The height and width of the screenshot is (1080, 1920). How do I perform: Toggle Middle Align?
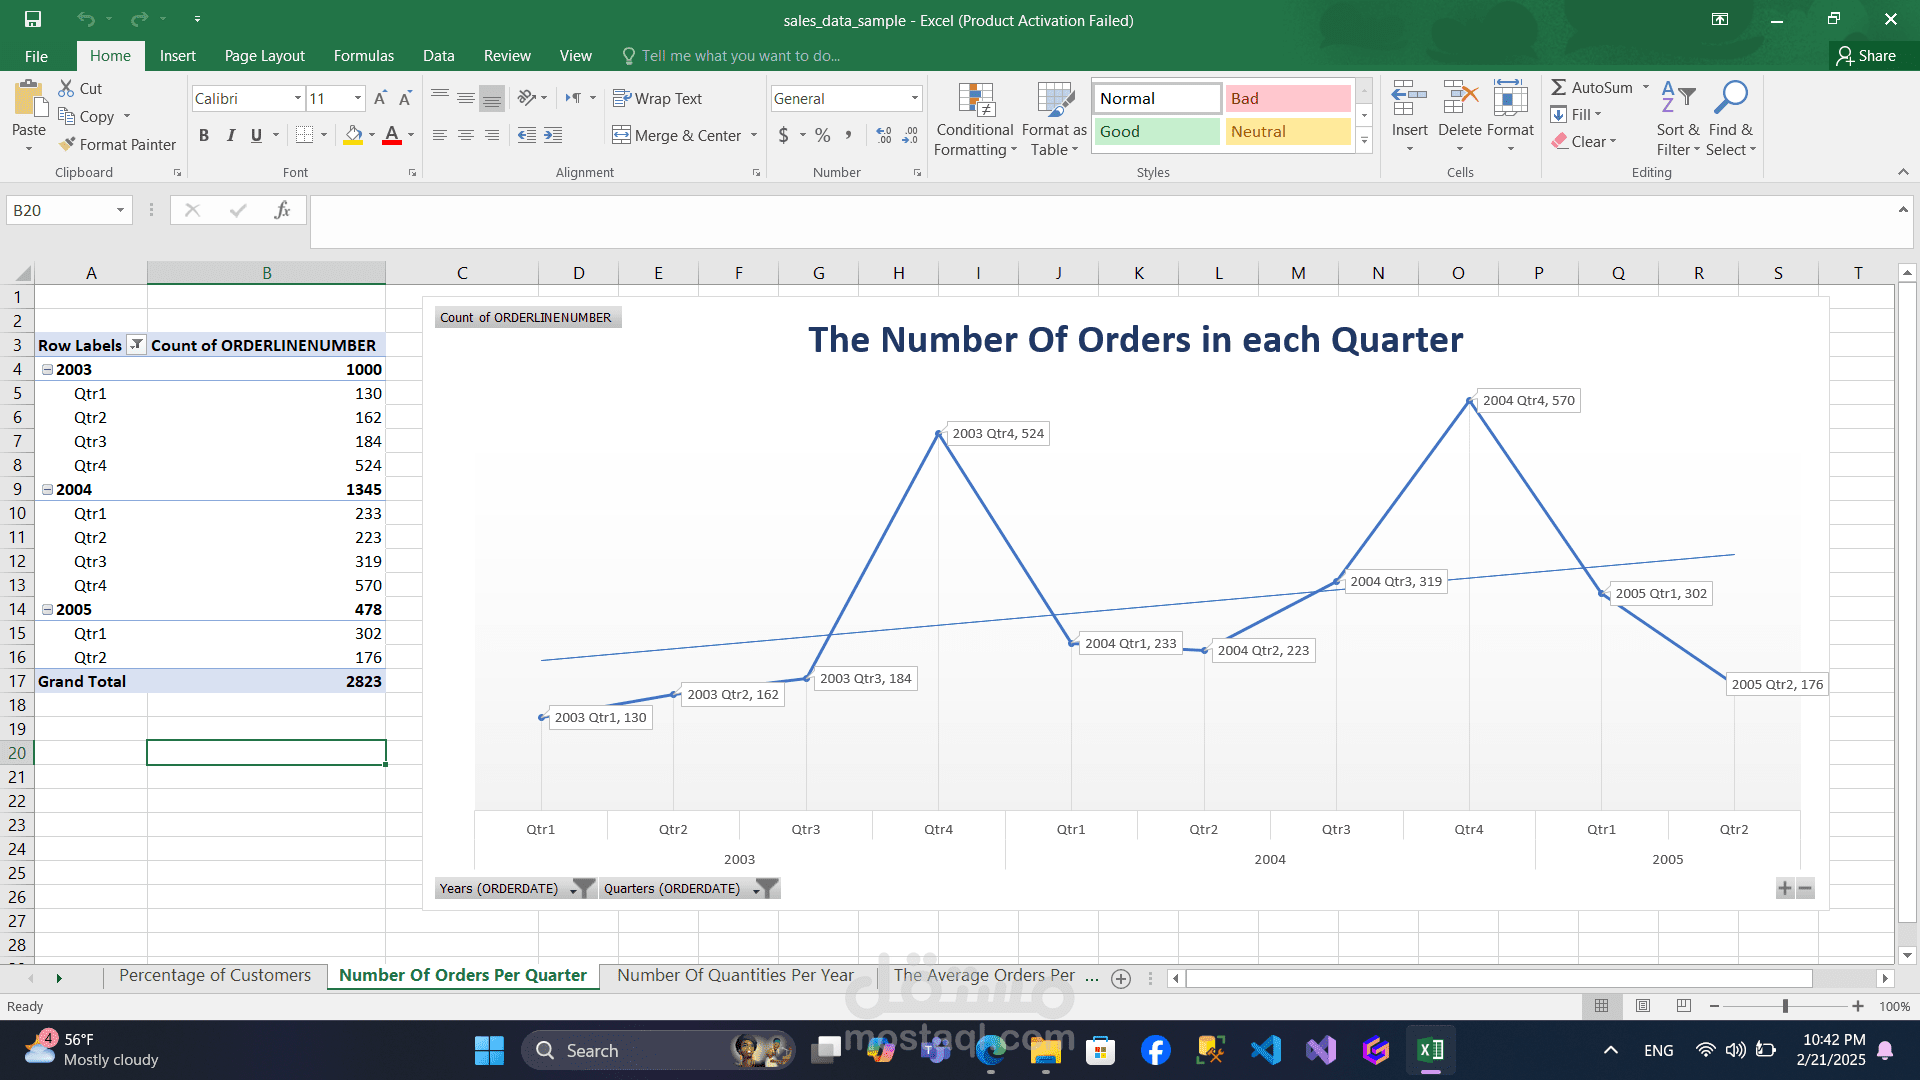[466, 98]
